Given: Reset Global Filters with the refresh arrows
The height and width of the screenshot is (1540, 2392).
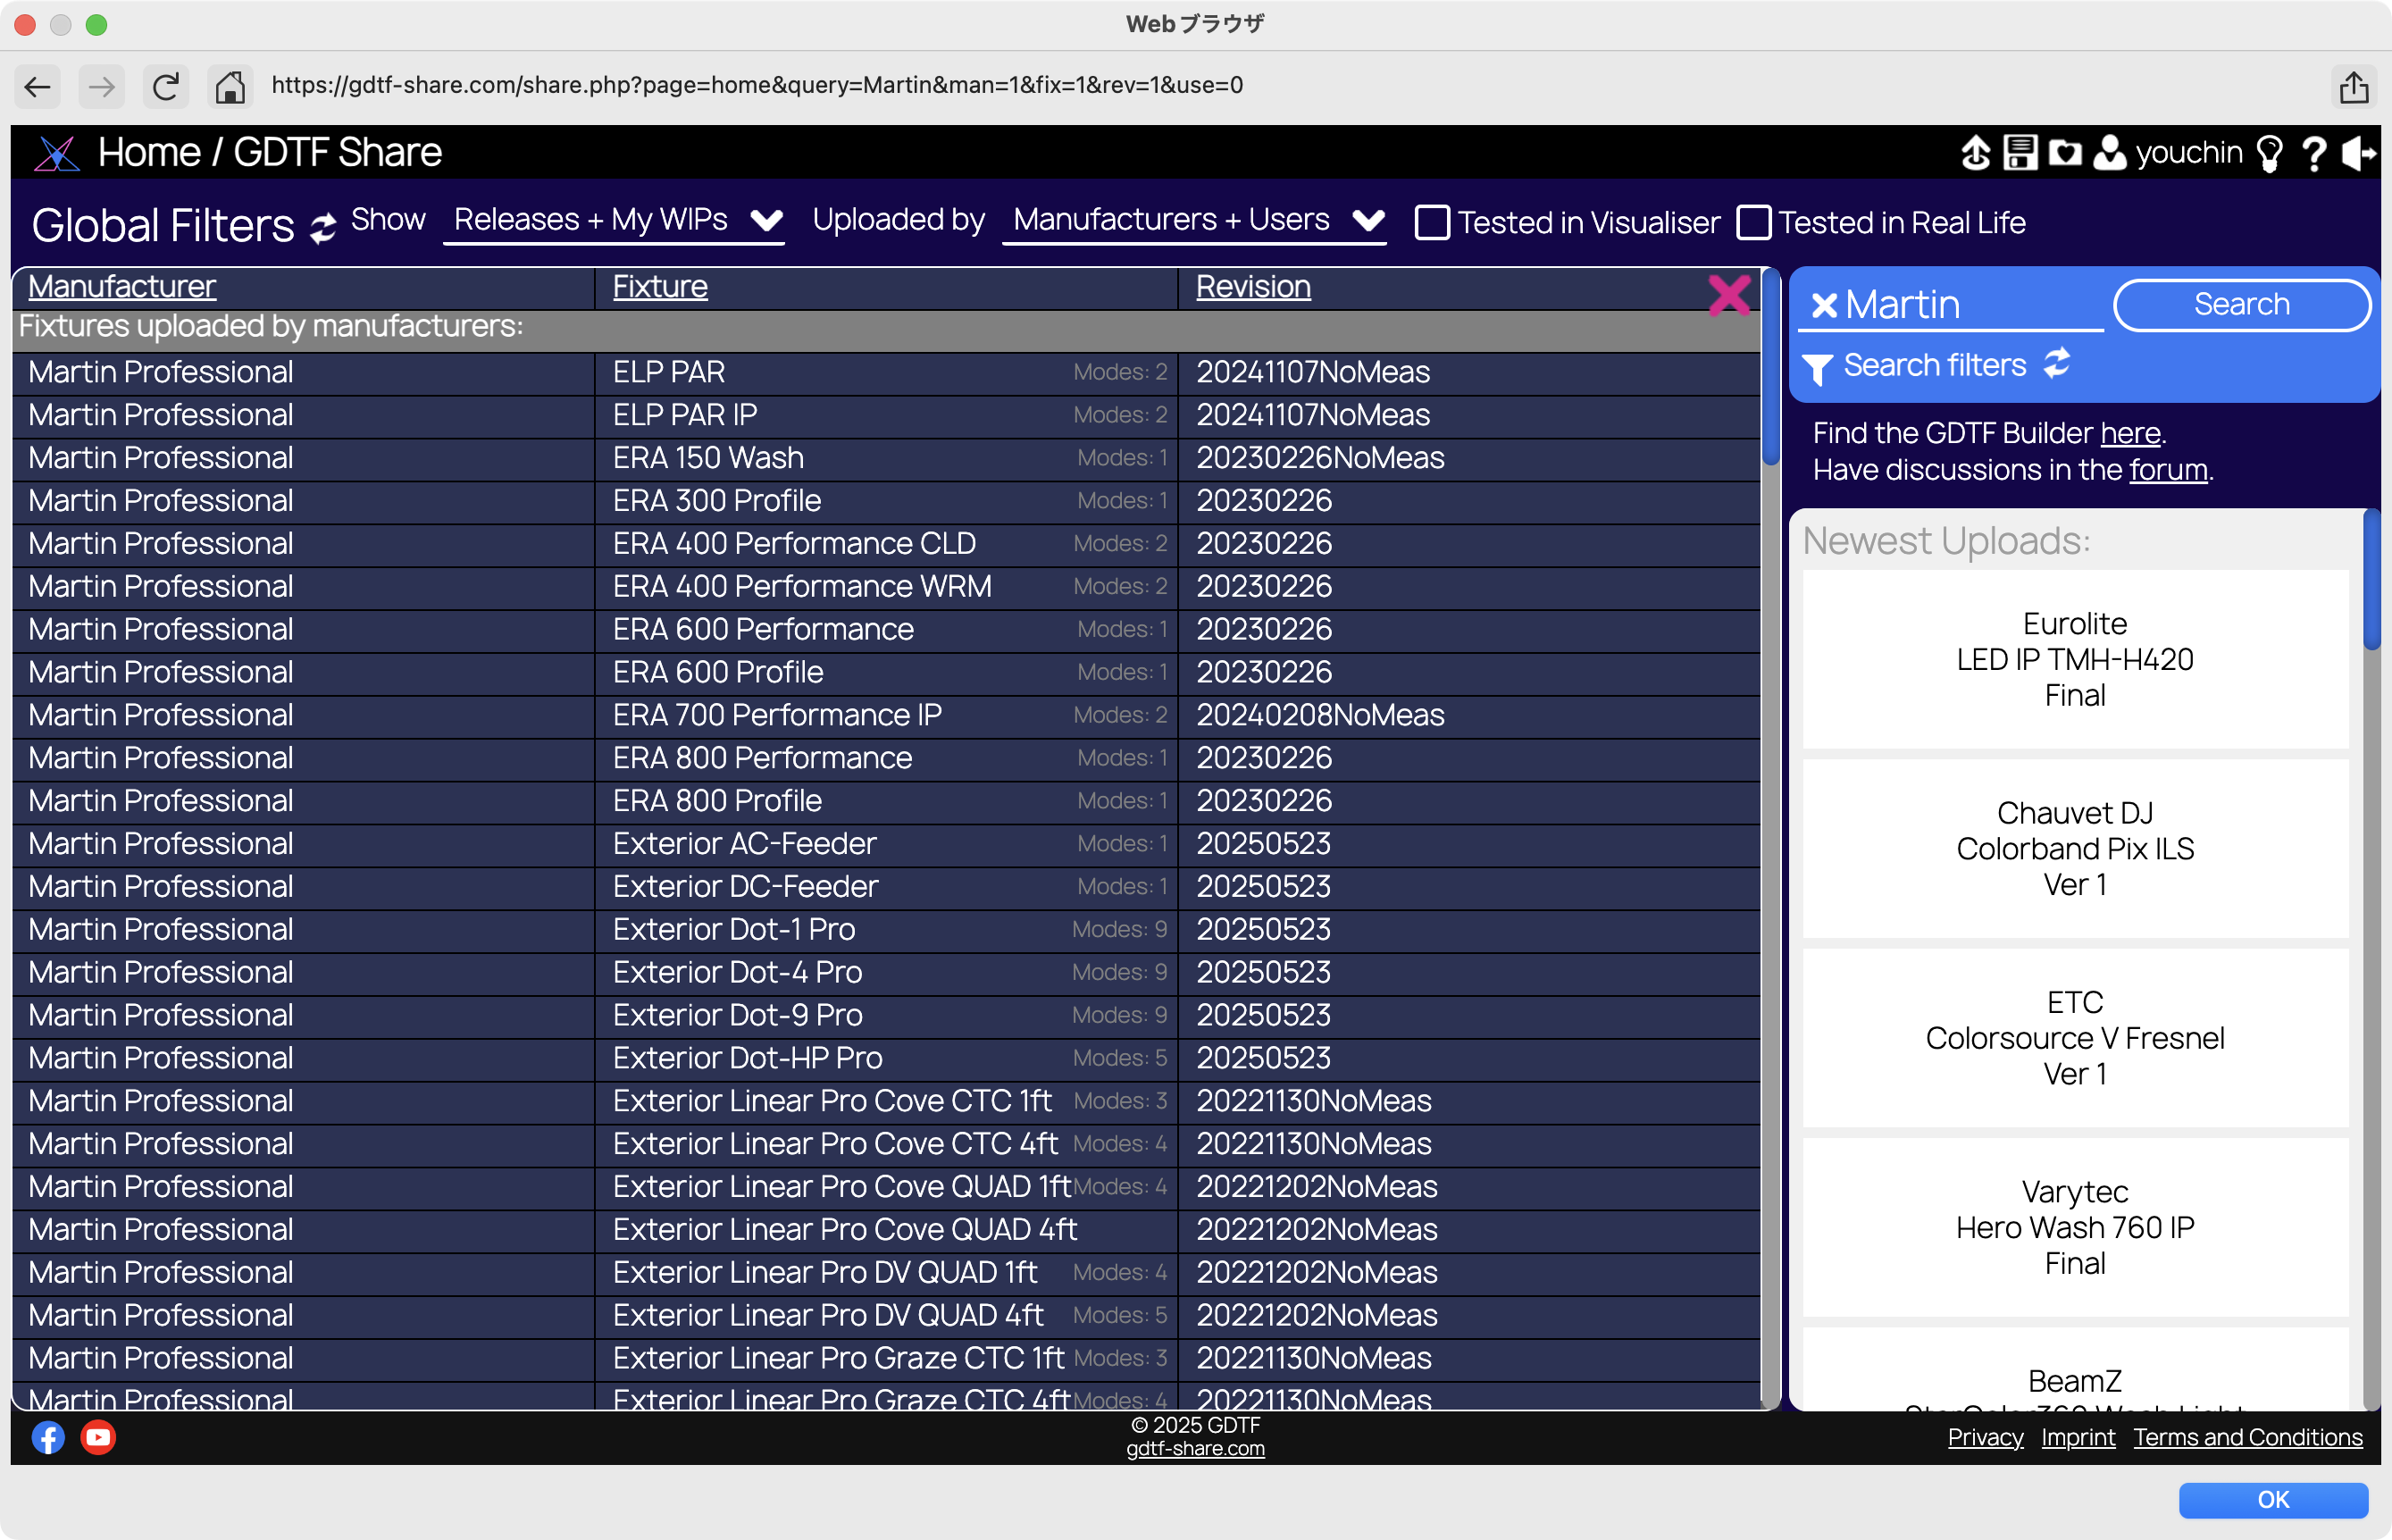Looking at the screenshot, I should (322, 227).
